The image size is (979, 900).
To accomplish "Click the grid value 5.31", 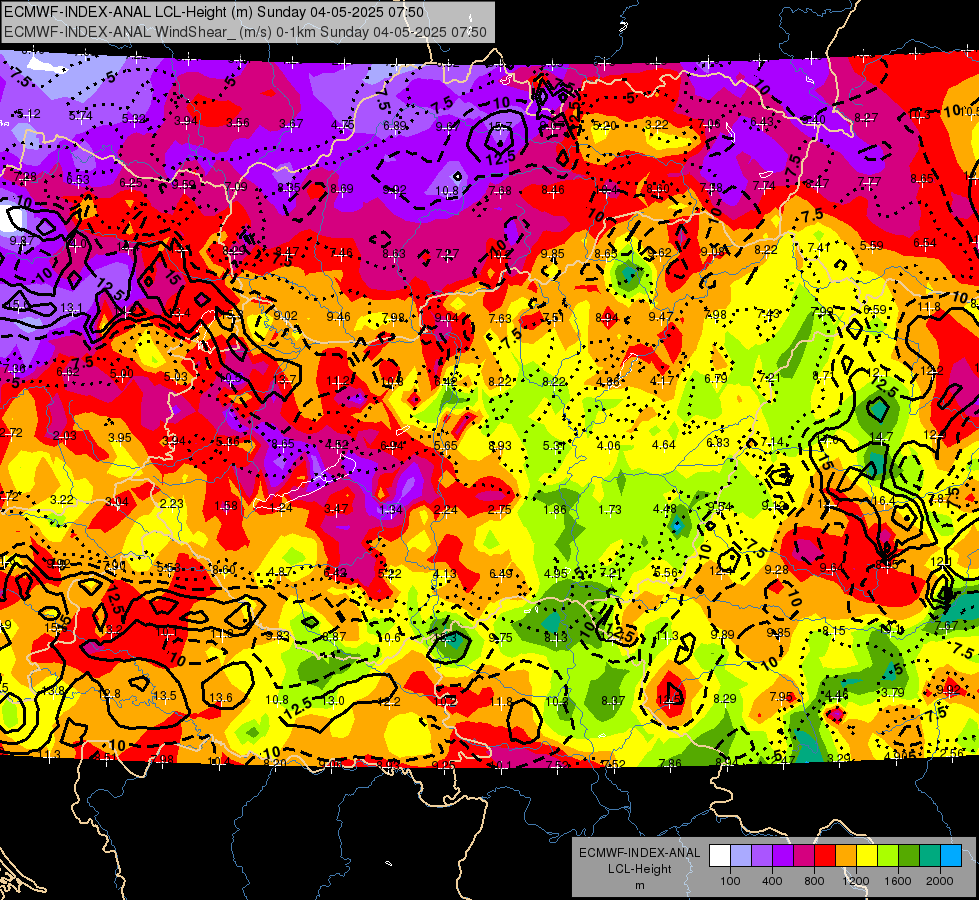I will click(x=554, y=445).
